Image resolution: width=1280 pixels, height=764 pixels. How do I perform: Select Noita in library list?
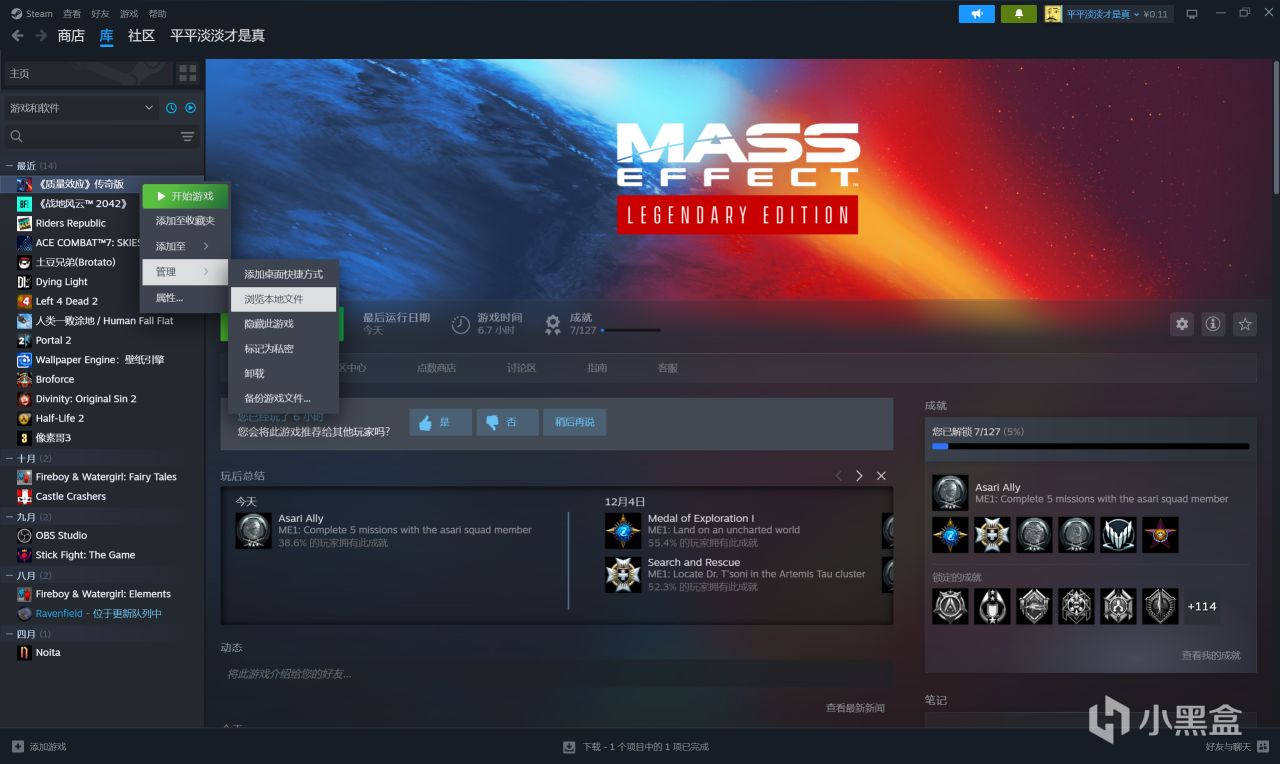pos(48,653)
